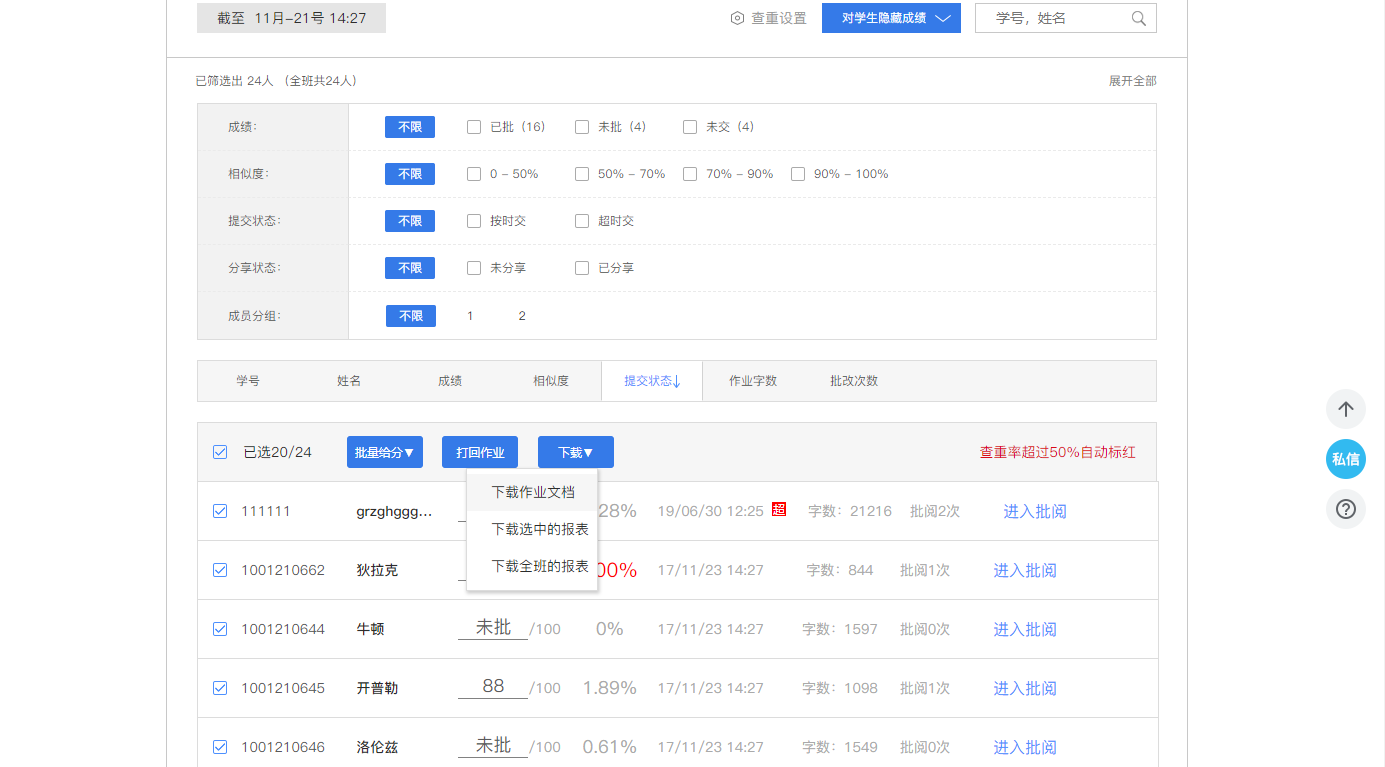Click the 截至 11月-21号 14:27 deadline label
Image resolution: width=1385 pixels, height=767 pixels.
(291, 18)
